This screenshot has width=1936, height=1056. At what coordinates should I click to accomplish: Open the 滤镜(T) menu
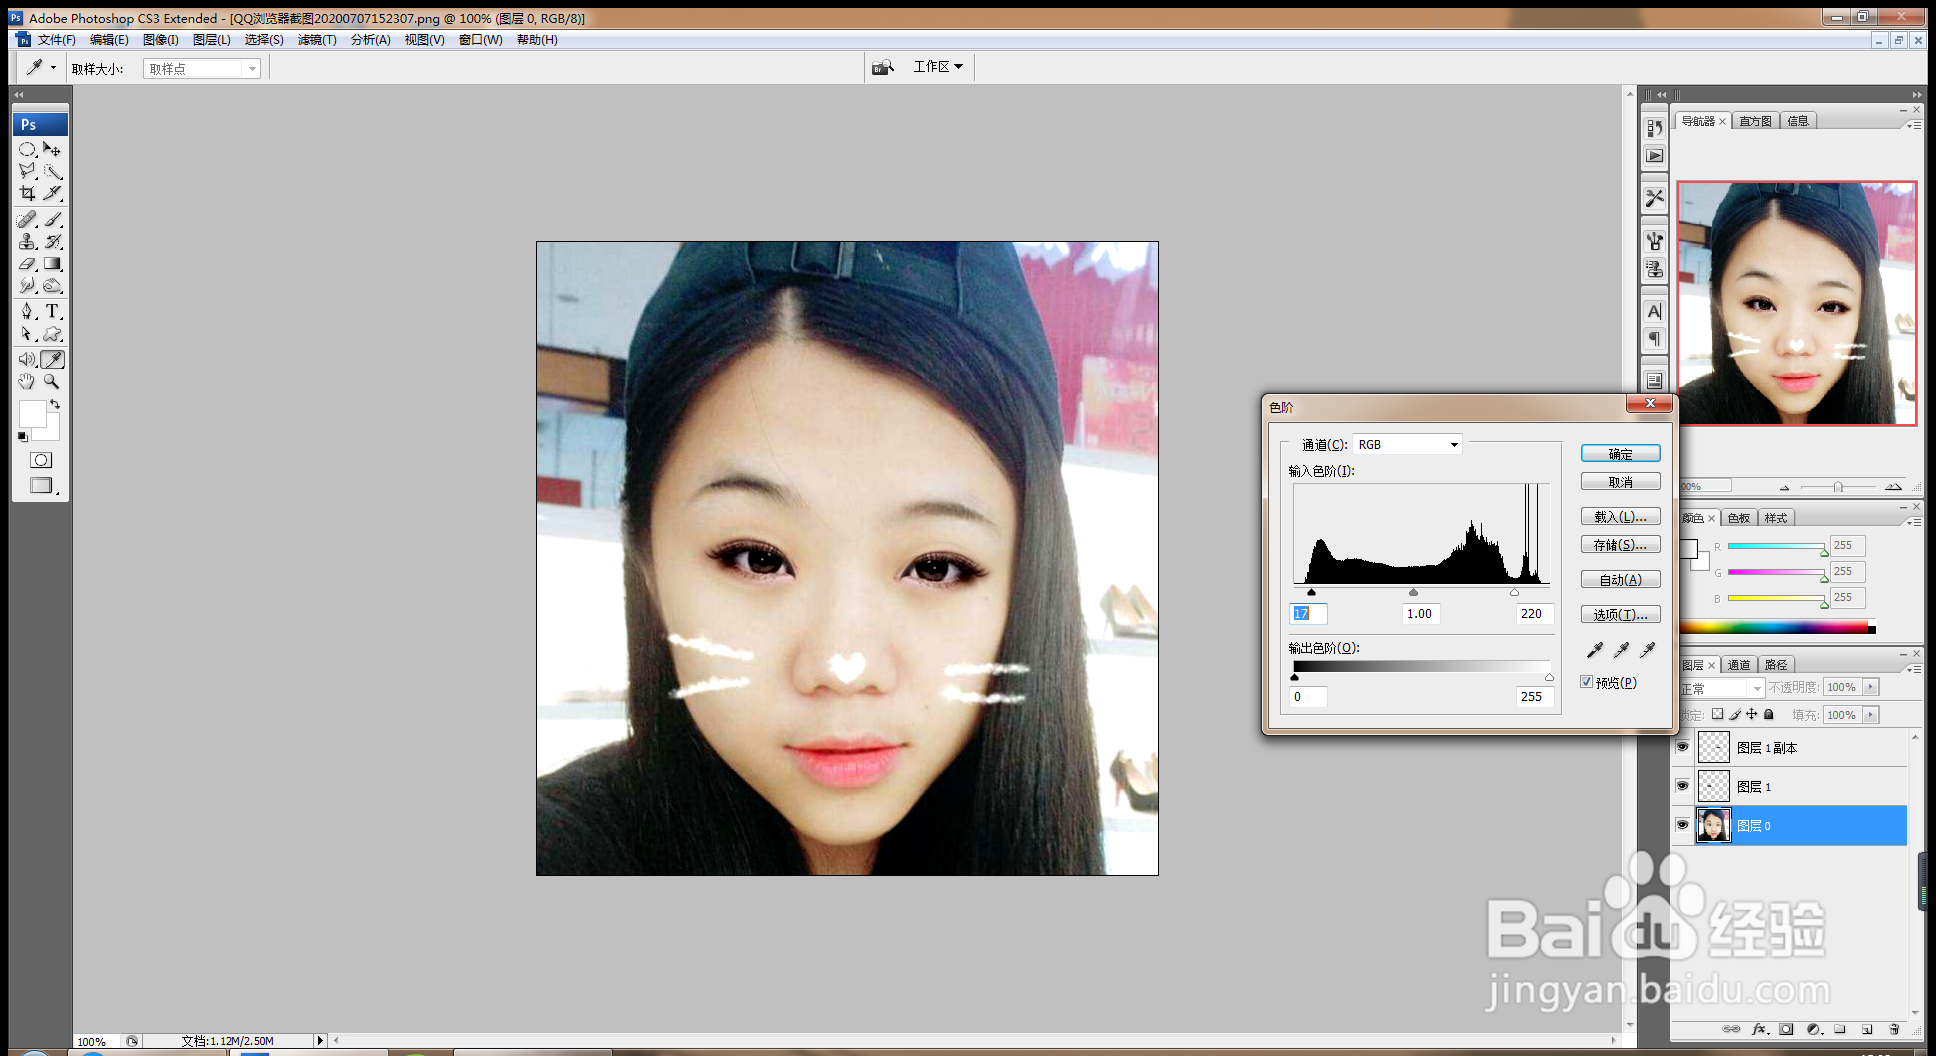[x=317, y=40]
